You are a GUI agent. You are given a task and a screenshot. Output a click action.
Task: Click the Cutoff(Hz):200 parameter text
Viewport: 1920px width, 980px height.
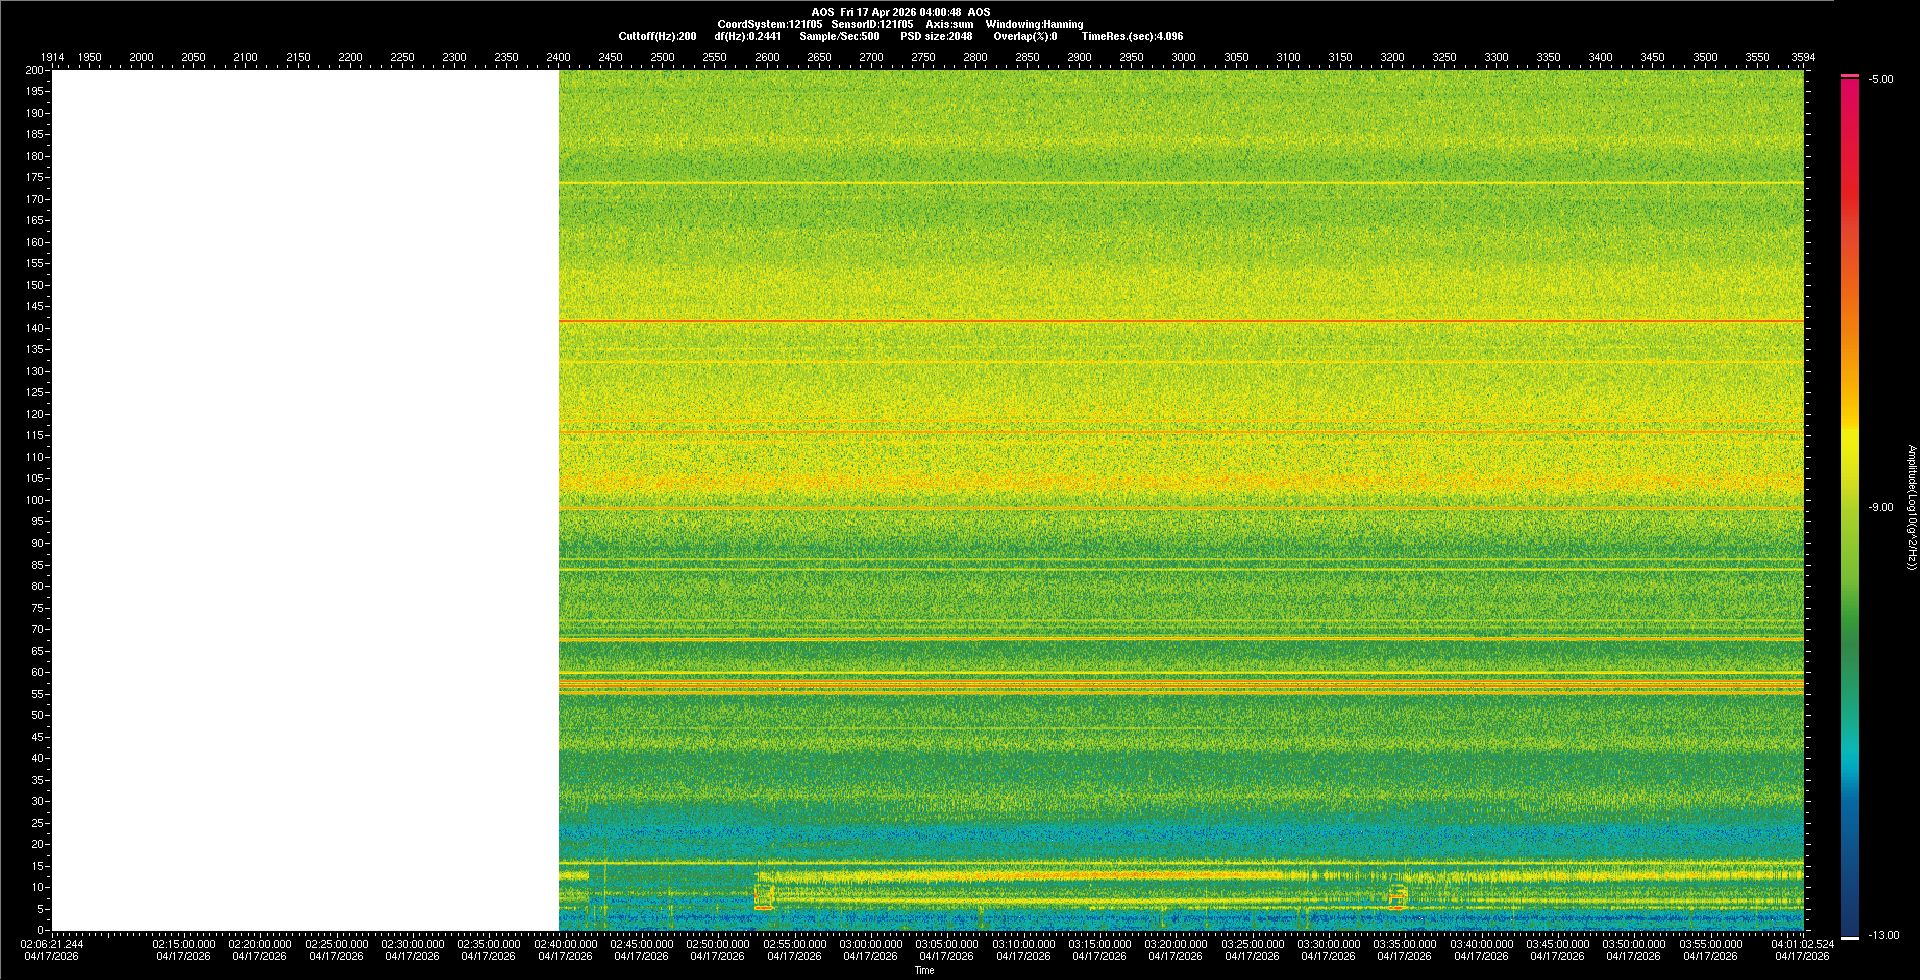coord(657,36)
